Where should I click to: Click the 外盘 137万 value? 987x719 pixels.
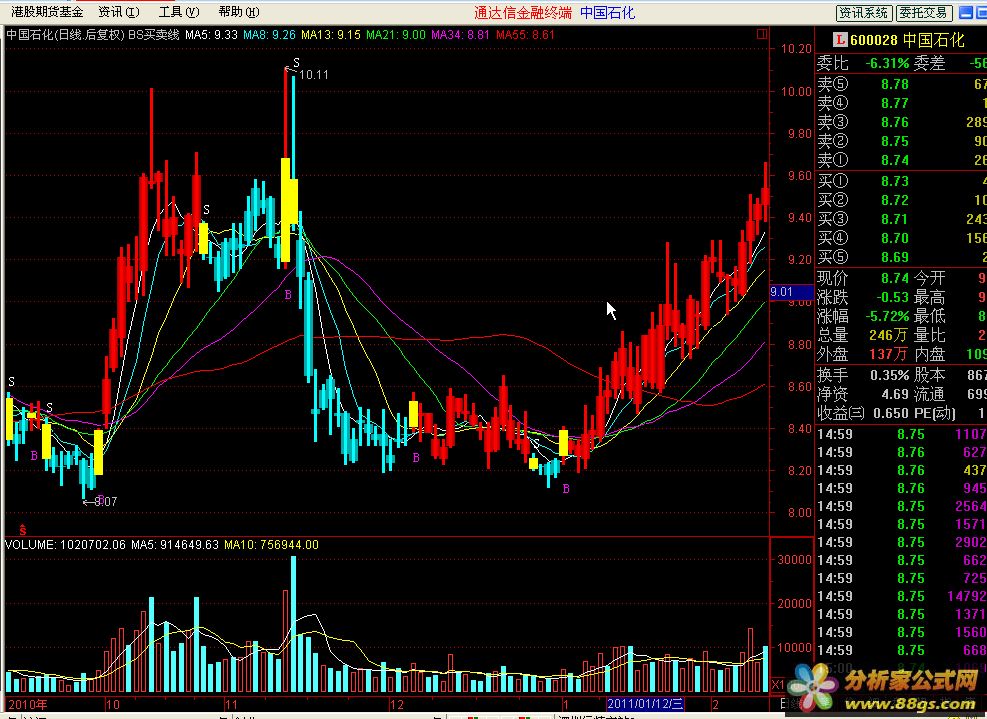[x=889, y=354]
